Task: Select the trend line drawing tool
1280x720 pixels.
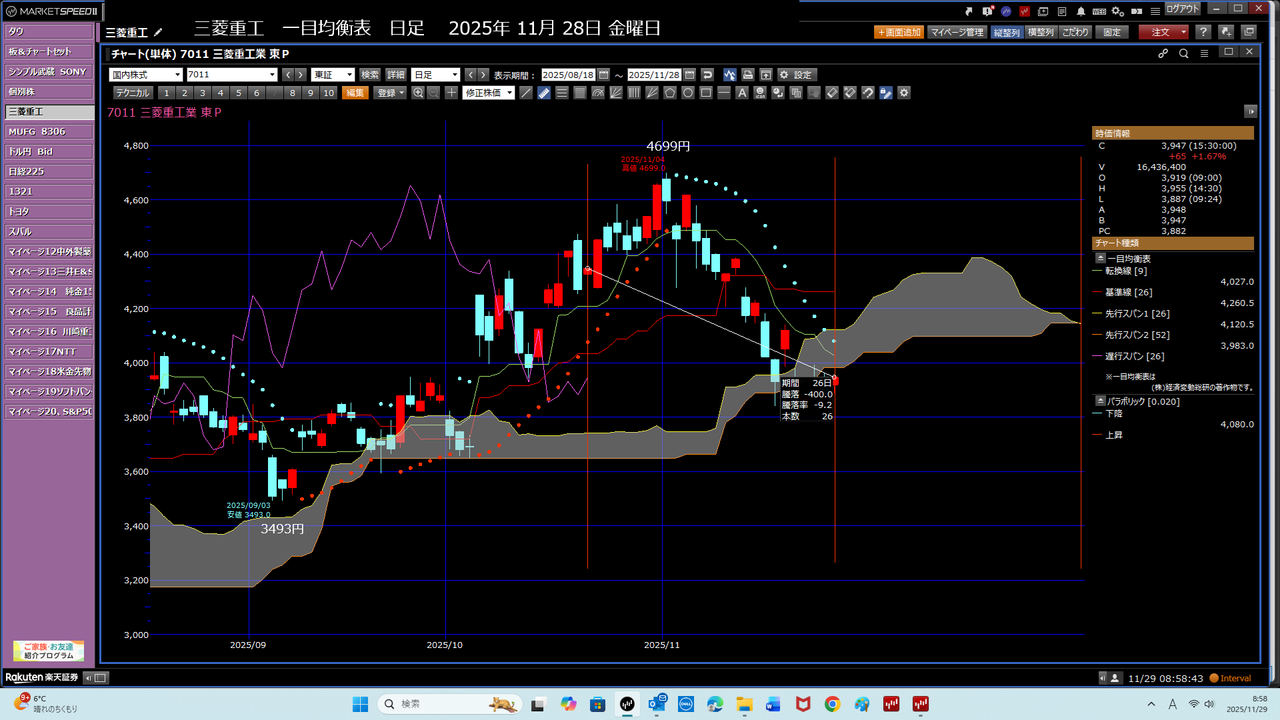Action: (527, 93)
